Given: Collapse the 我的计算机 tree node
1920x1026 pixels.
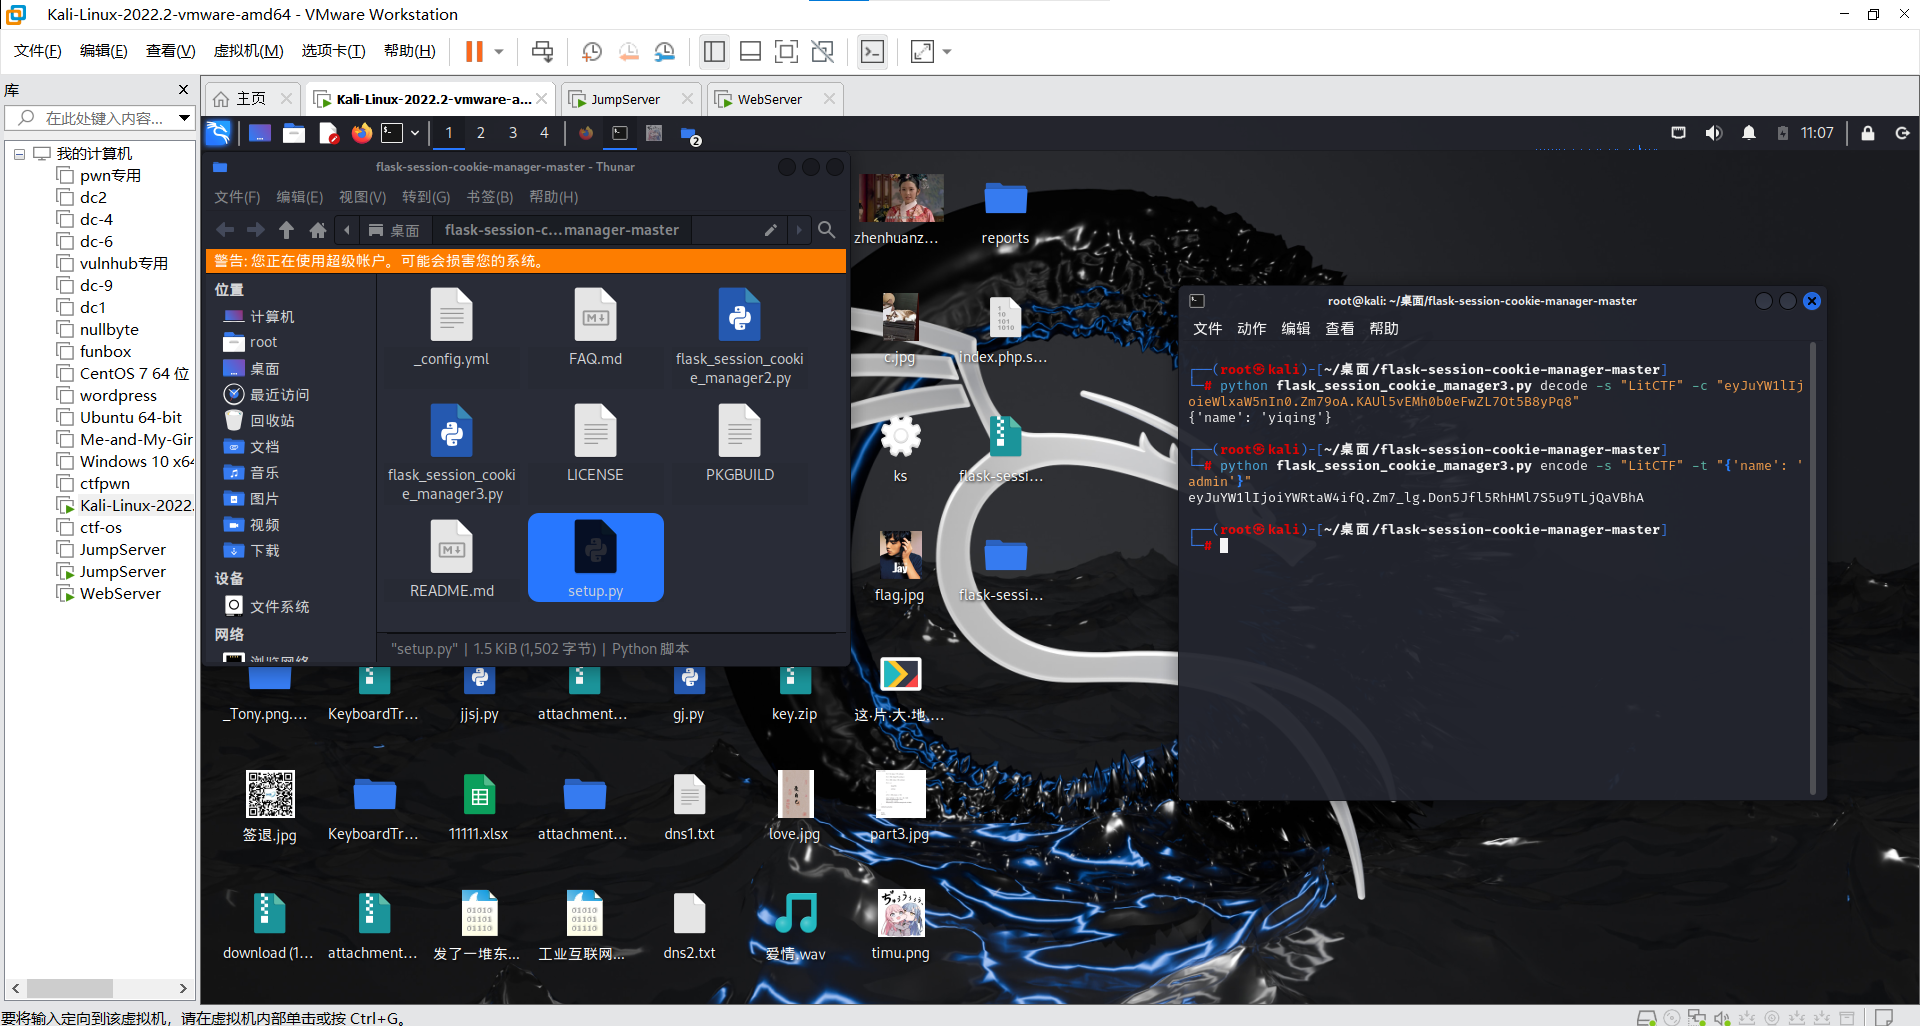Looking at the screenshot, I should 19,154.
